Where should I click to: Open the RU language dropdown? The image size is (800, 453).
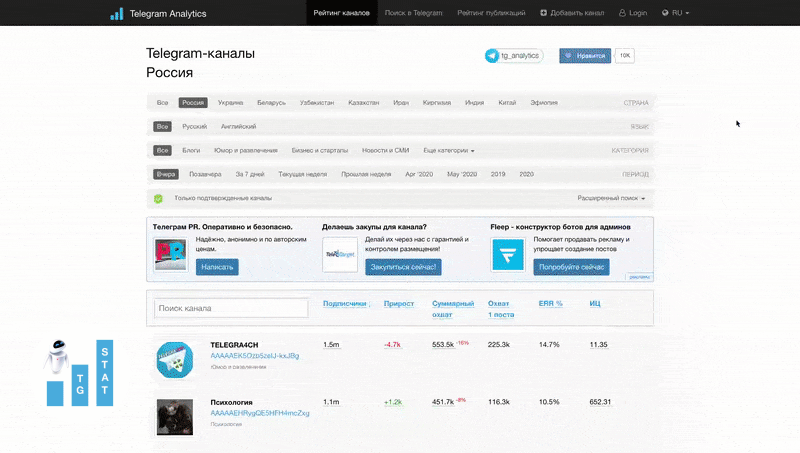676,13
